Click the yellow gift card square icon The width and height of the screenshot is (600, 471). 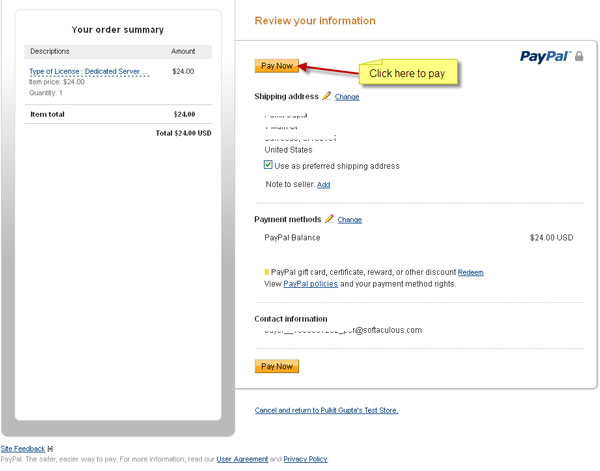pyautogui.click(x=267, y=272)
